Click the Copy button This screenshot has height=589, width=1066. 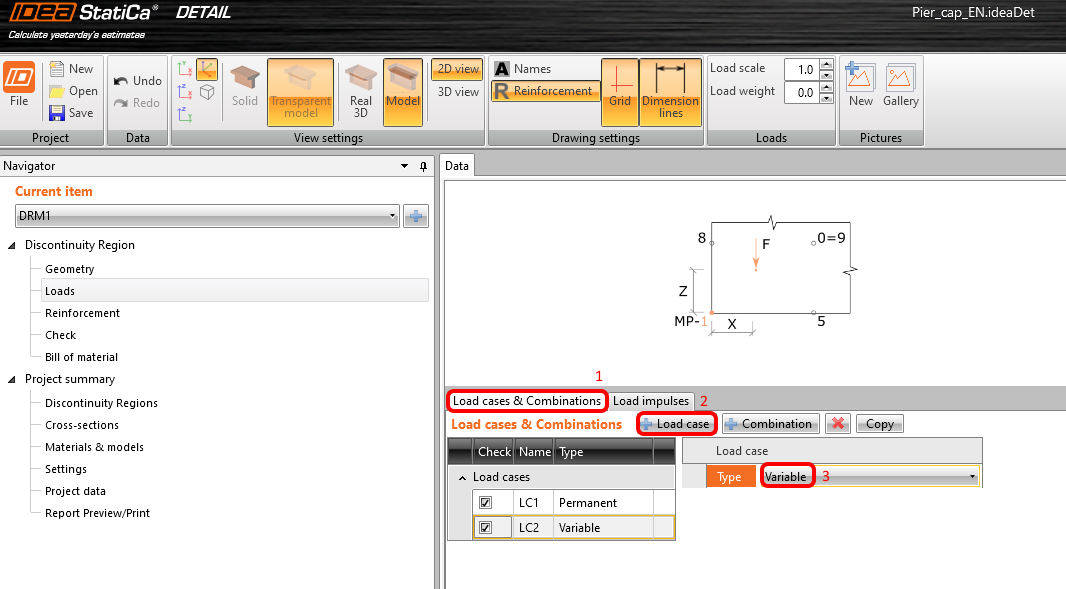[879, 424]
